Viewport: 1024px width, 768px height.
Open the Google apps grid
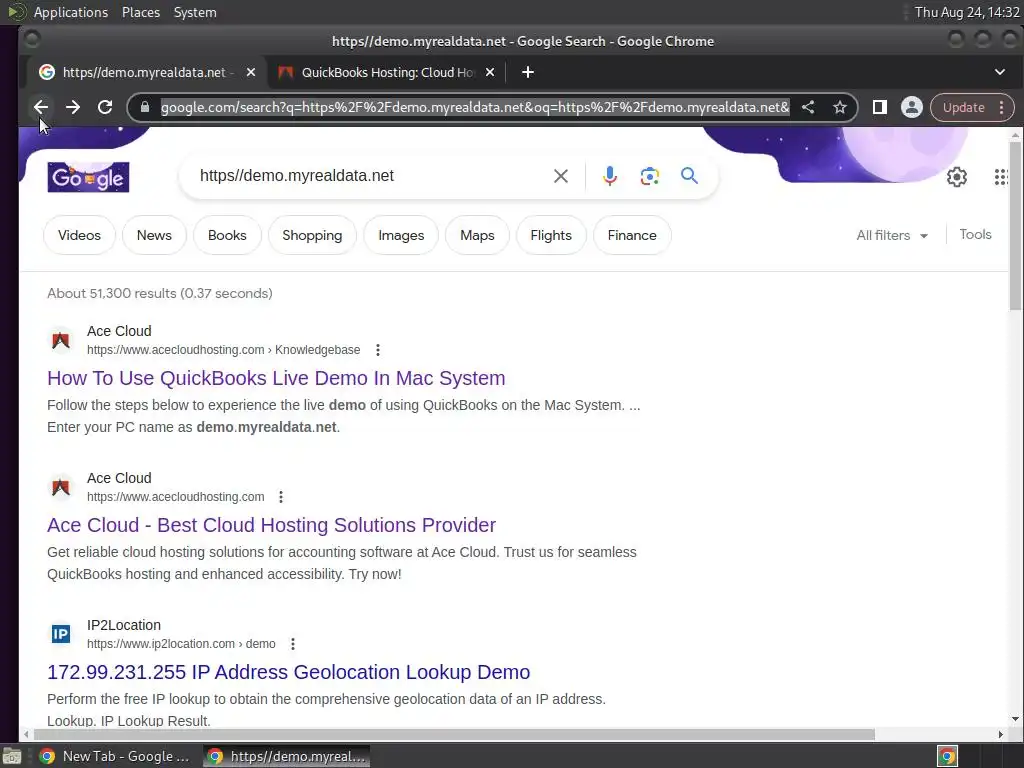point(1000,177)
